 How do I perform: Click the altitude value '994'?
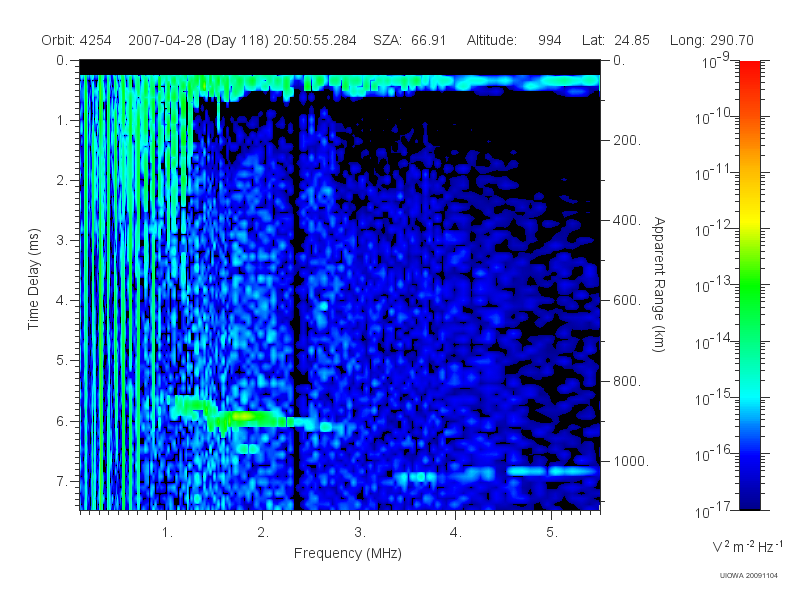[x=549, y=40]
